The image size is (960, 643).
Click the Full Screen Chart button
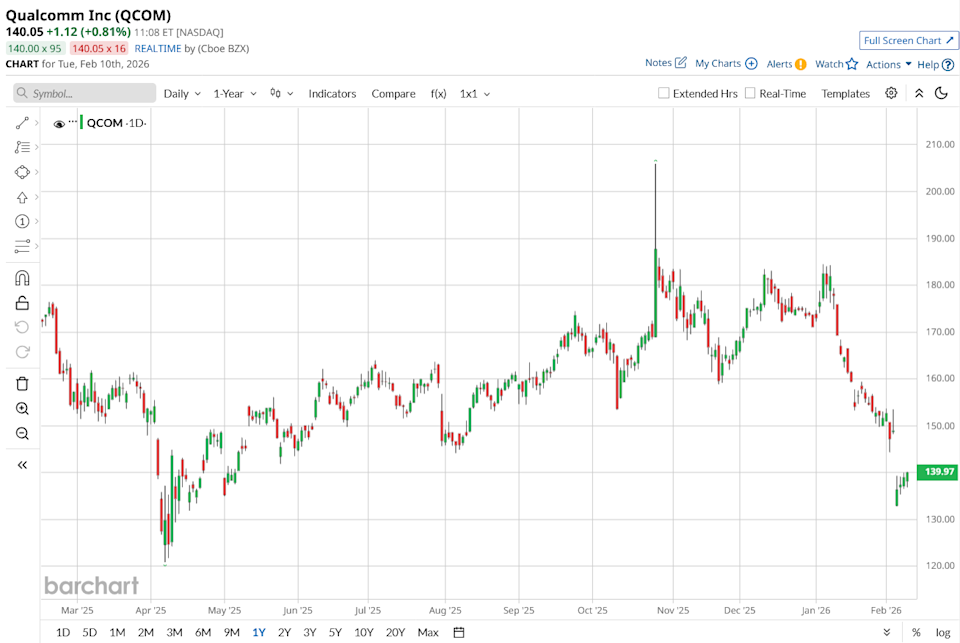click(x=909, y=40)
